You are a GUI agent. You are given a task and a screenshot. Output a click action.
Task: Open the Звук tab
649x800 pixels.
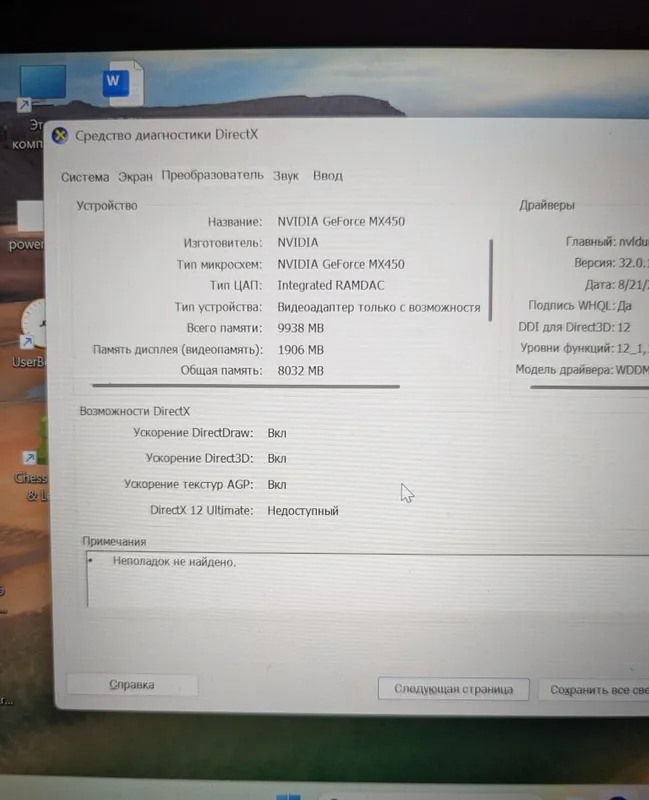[x=286, y=176]
